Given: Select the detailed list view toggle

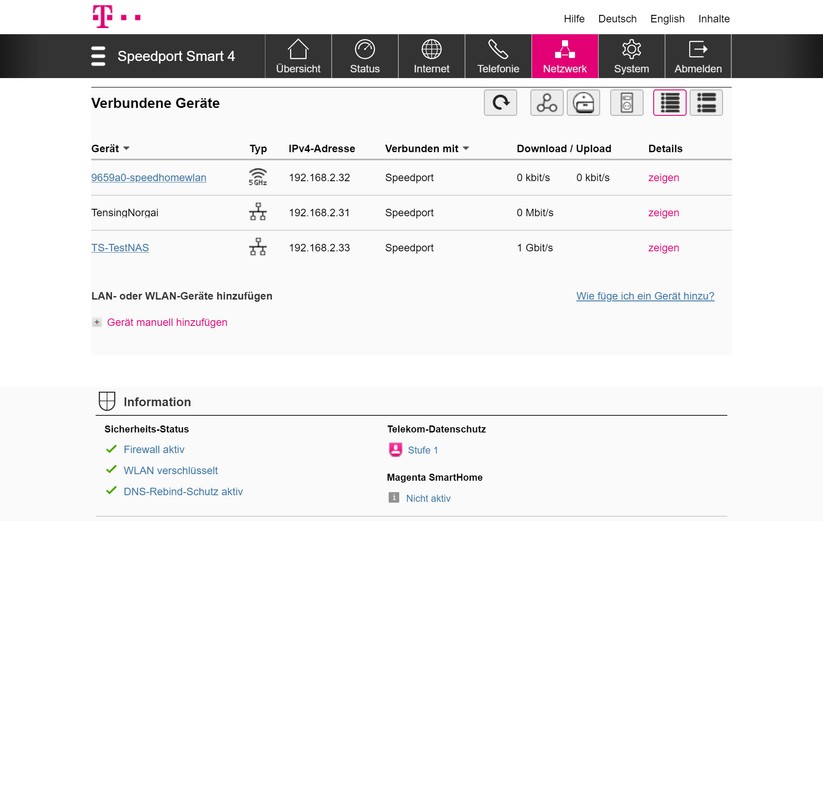Looking at the screenshot, I should tap(670, 103).
